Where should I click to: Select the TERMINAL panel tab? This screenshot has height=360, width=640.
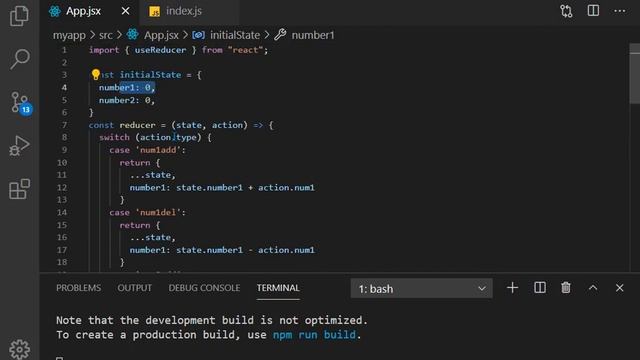278,288
